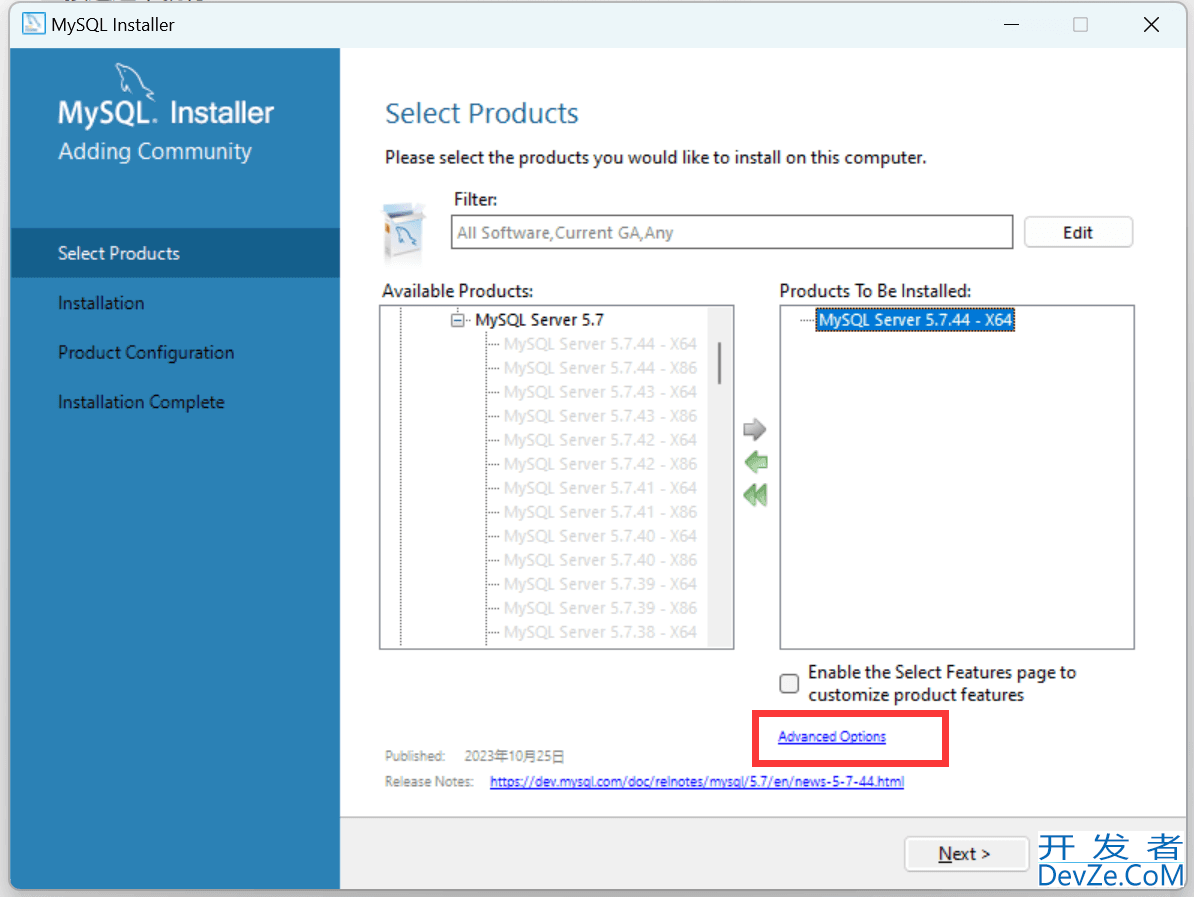This screenshot has width=1194, height=897.
Task: Click the published date 2023年10月25日
Action: [514, 756]
